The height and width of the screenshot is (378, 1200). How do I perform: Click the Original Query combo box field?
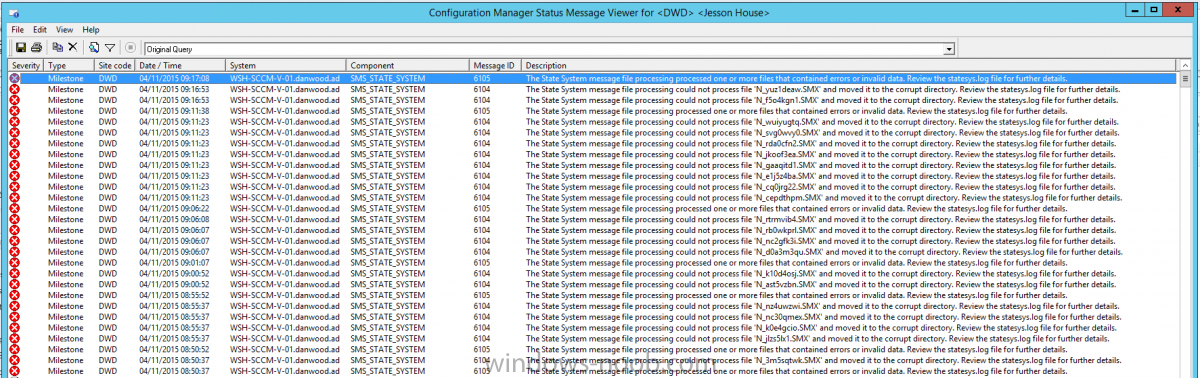[549, 48]
